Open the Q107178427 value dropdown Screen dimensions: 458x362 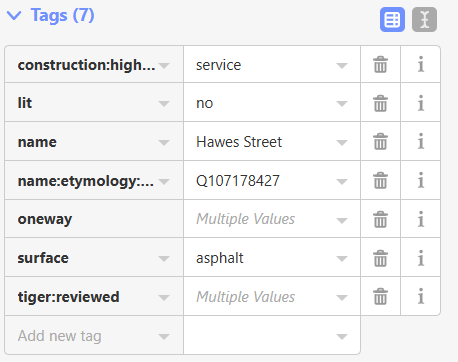click(342, 182)
